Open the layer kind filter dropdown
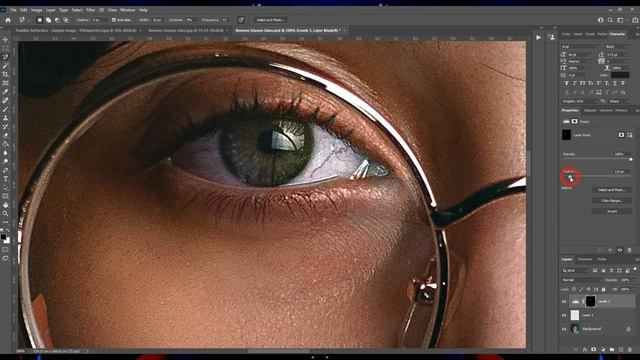 (x=575, y=271)
